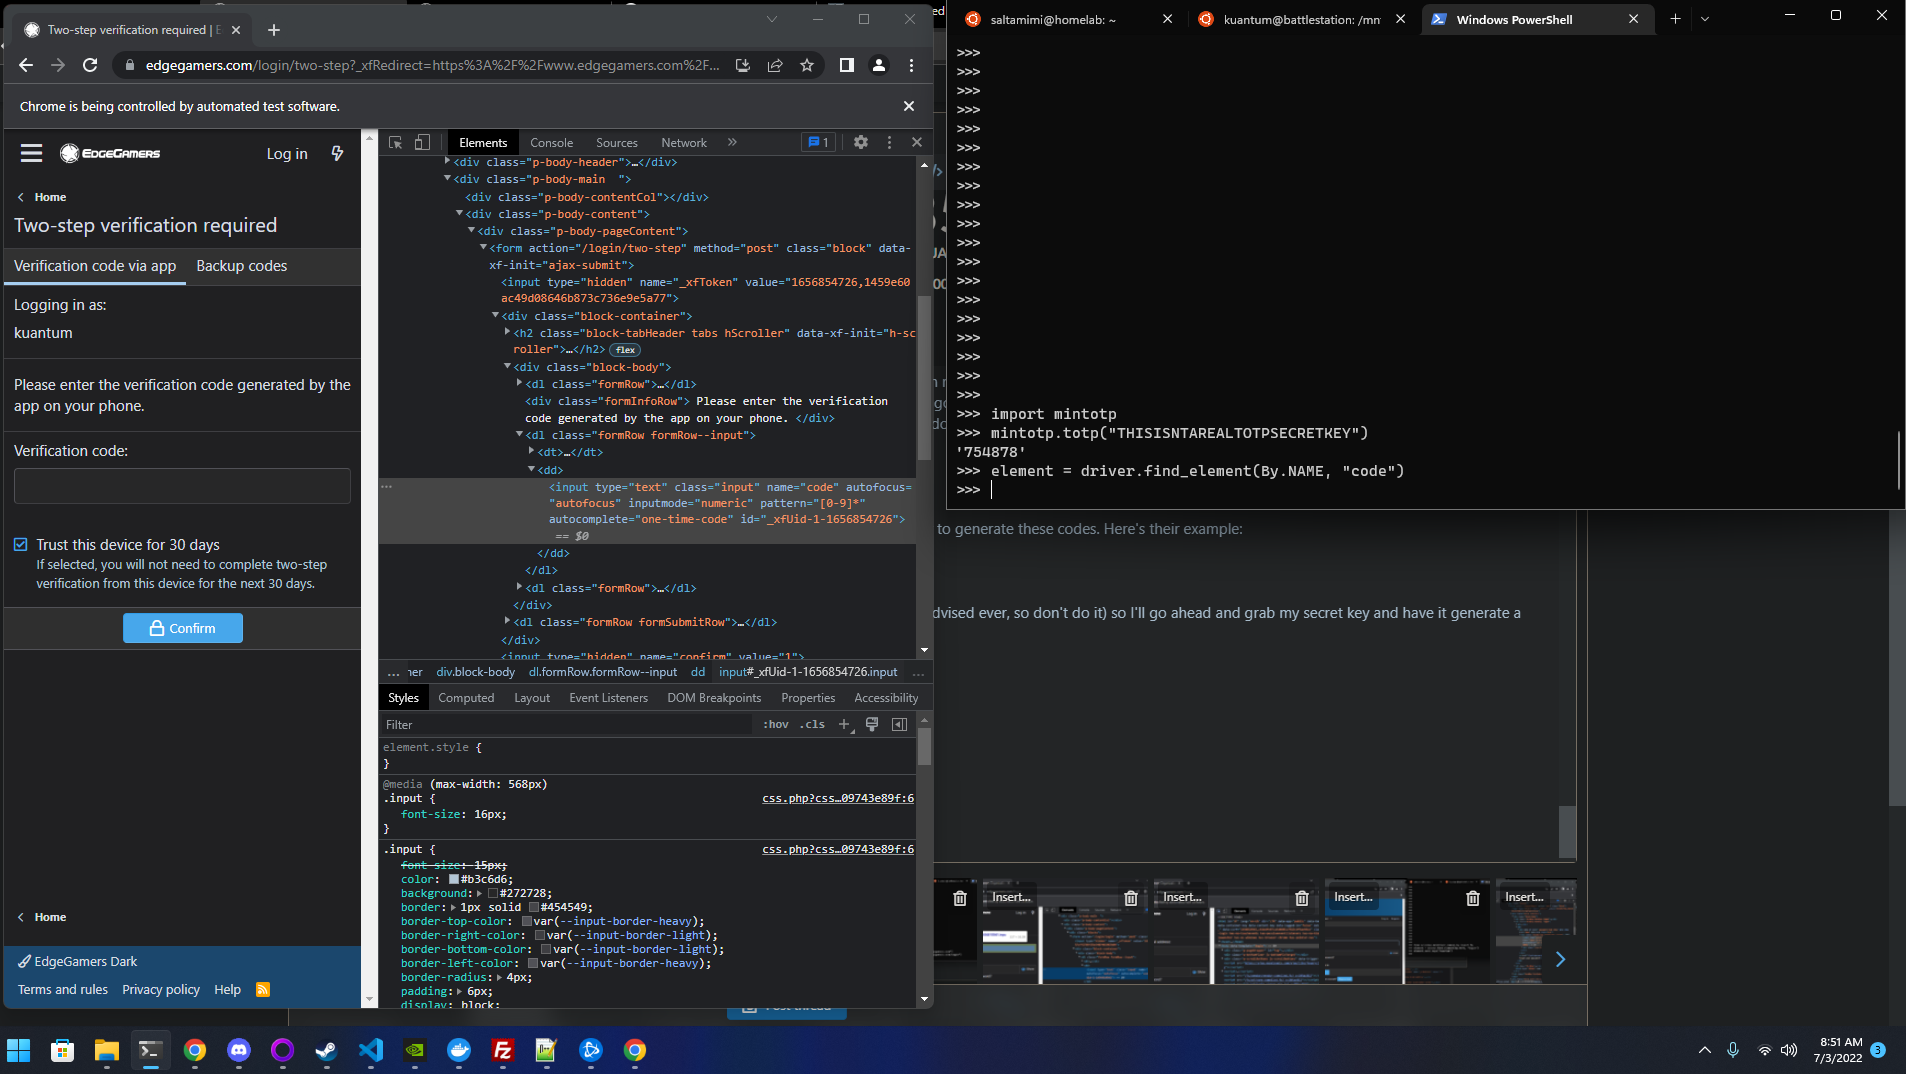The height and width of the screenshot is (1074, 1906).
Task: Open the terminal new tab dropdown arrow
Action: (1705, 19)
